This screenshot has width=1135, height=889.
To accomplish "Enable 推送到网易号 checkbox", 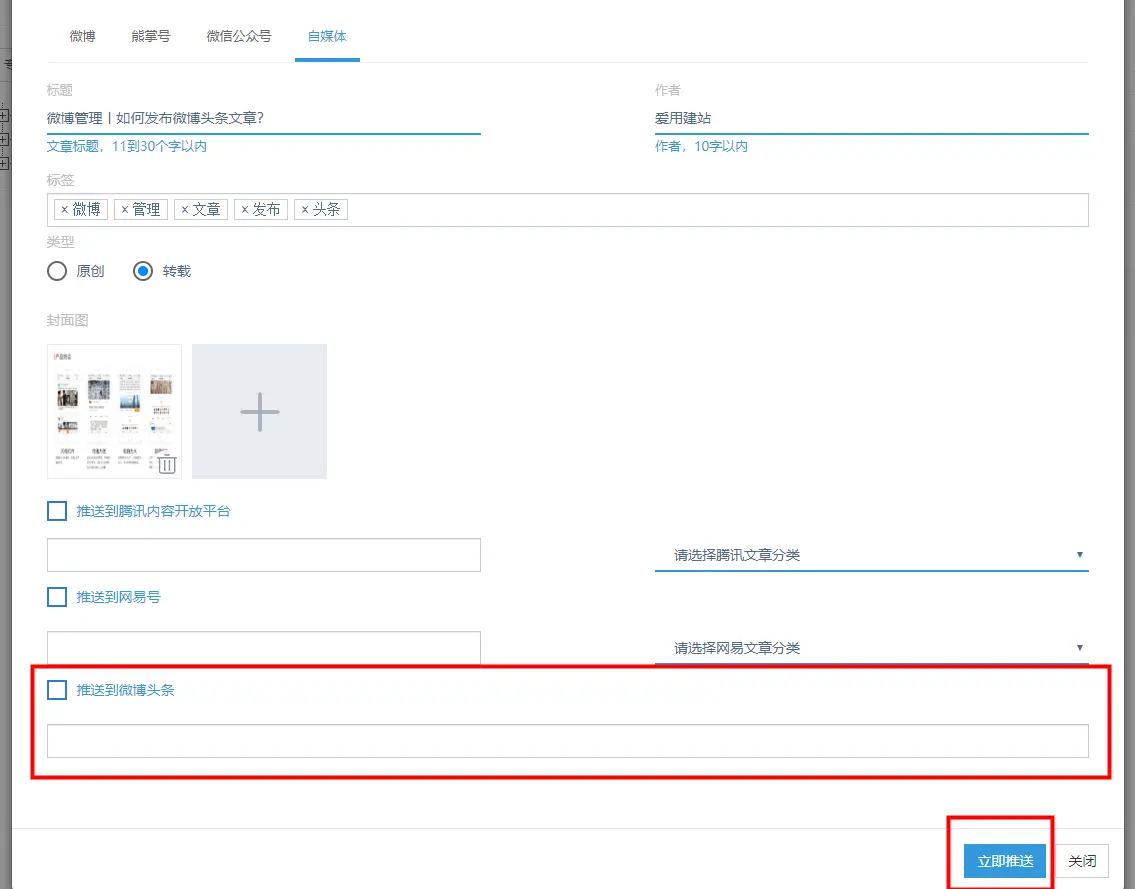I will pyautogui.click(x=57, y=597).
